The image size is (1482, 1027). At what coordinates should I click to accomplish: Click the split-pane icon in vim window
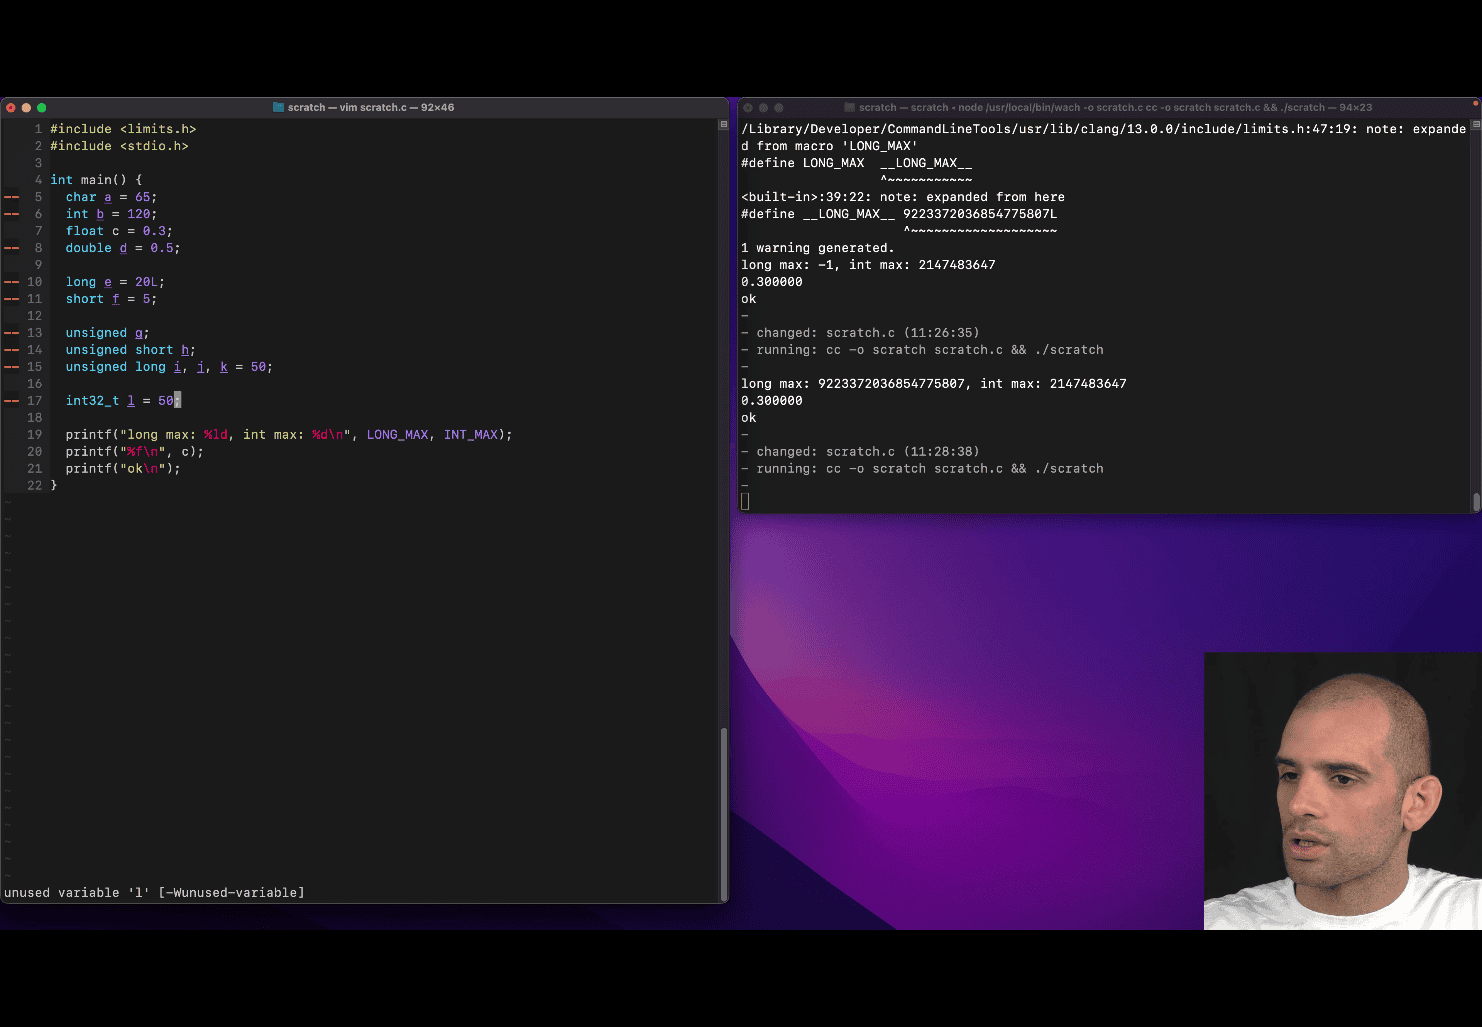point(723,125)
